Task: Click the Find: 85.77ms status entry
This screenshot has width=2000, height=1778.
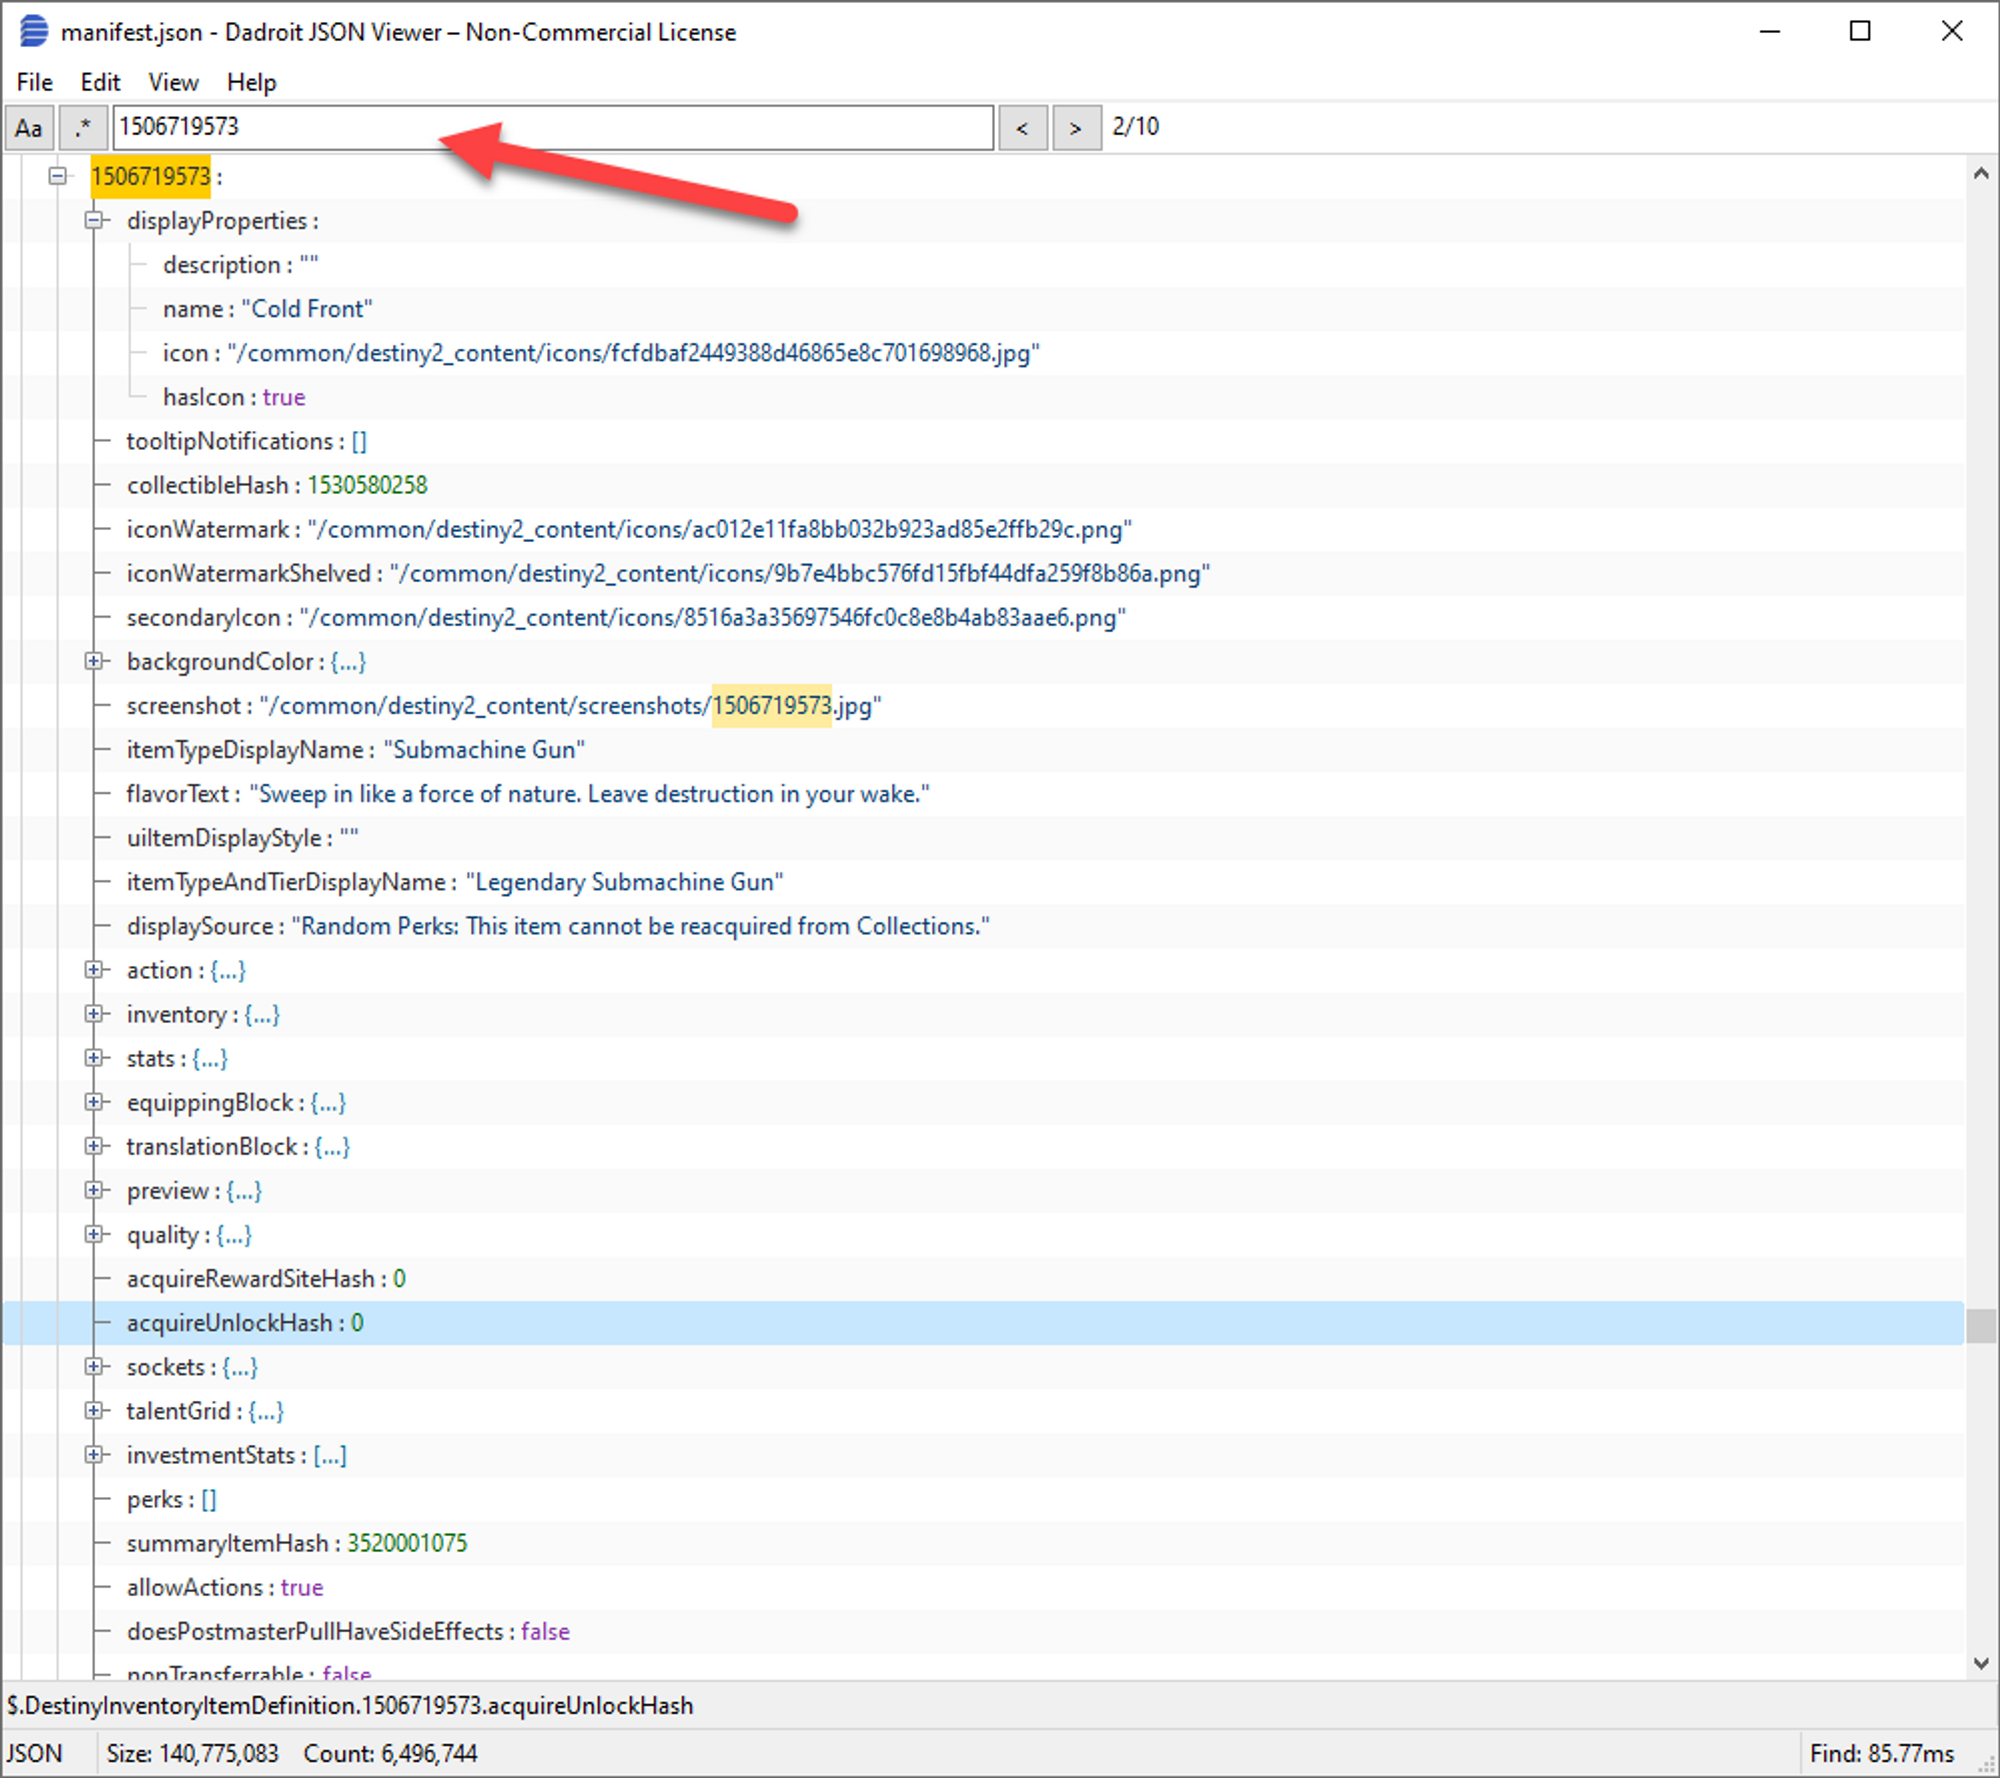Action: (x=1881, y=1753)
